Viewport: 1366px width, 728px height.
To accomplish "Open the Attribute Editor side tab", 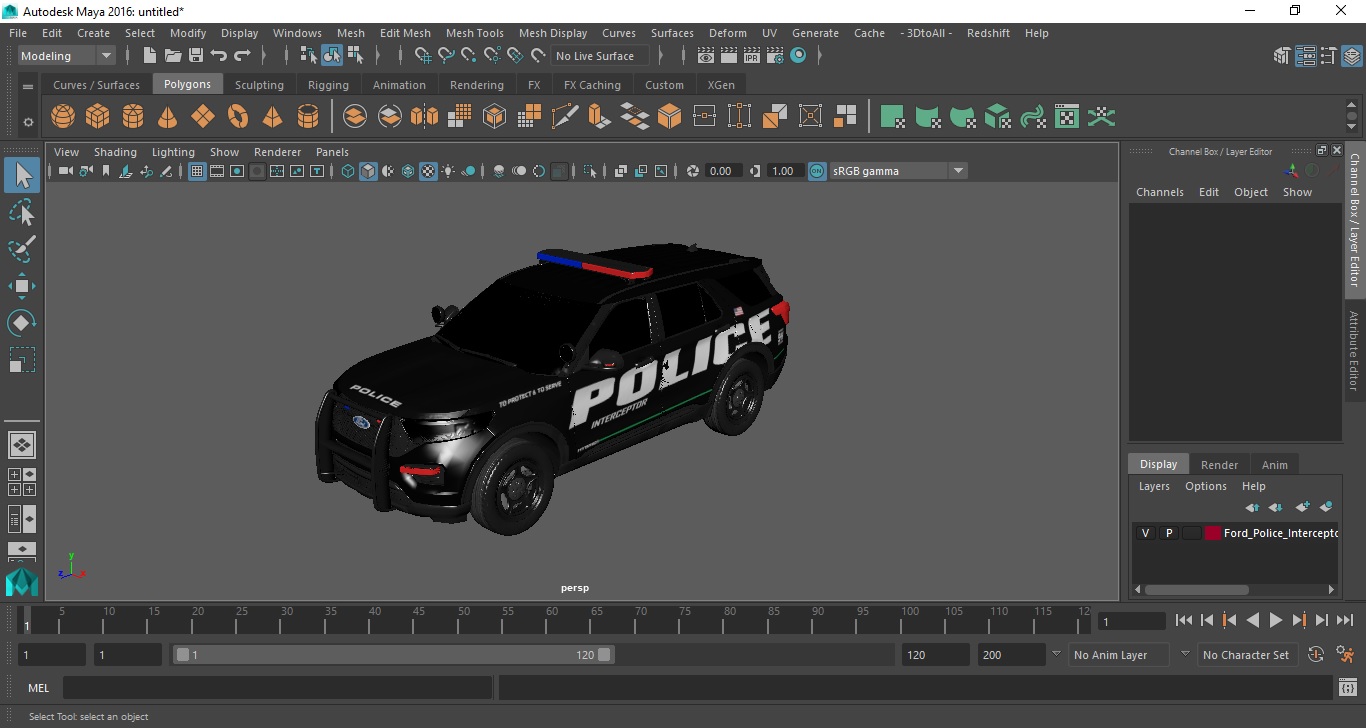I will pos(1354,350).
